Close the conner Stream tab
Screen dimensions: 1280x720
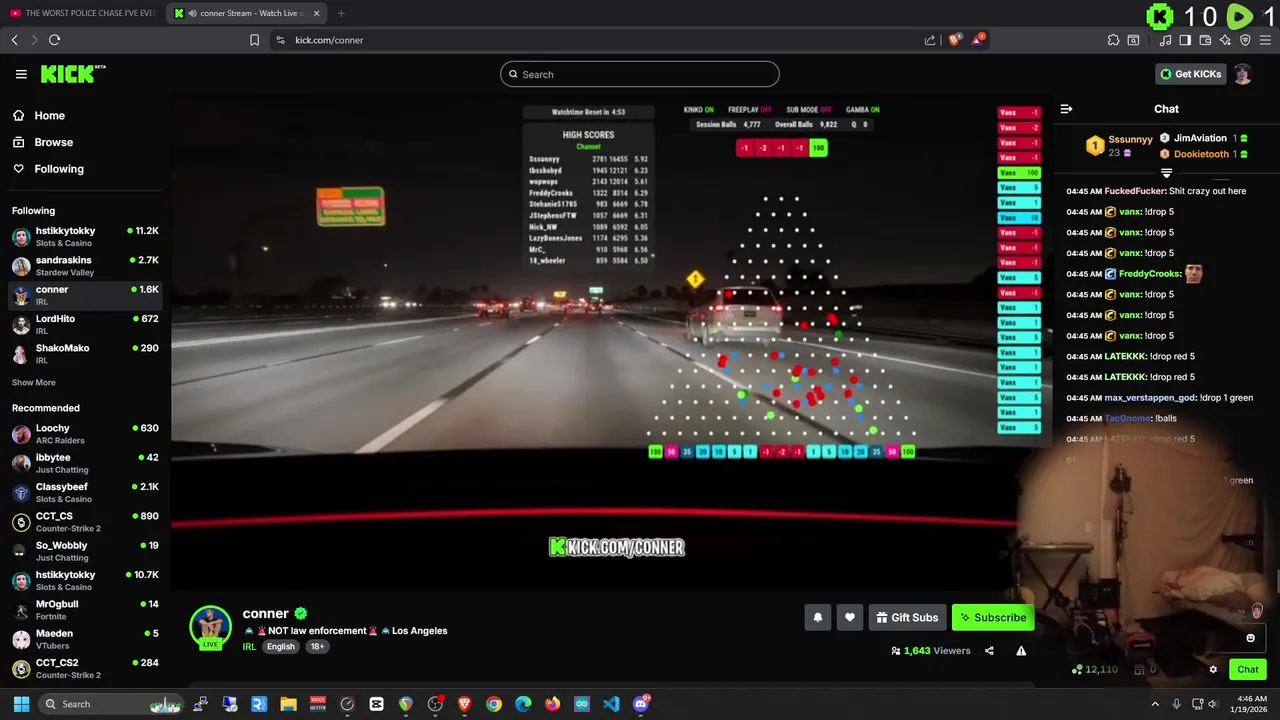pyautogui.click(x=317, y=13)
